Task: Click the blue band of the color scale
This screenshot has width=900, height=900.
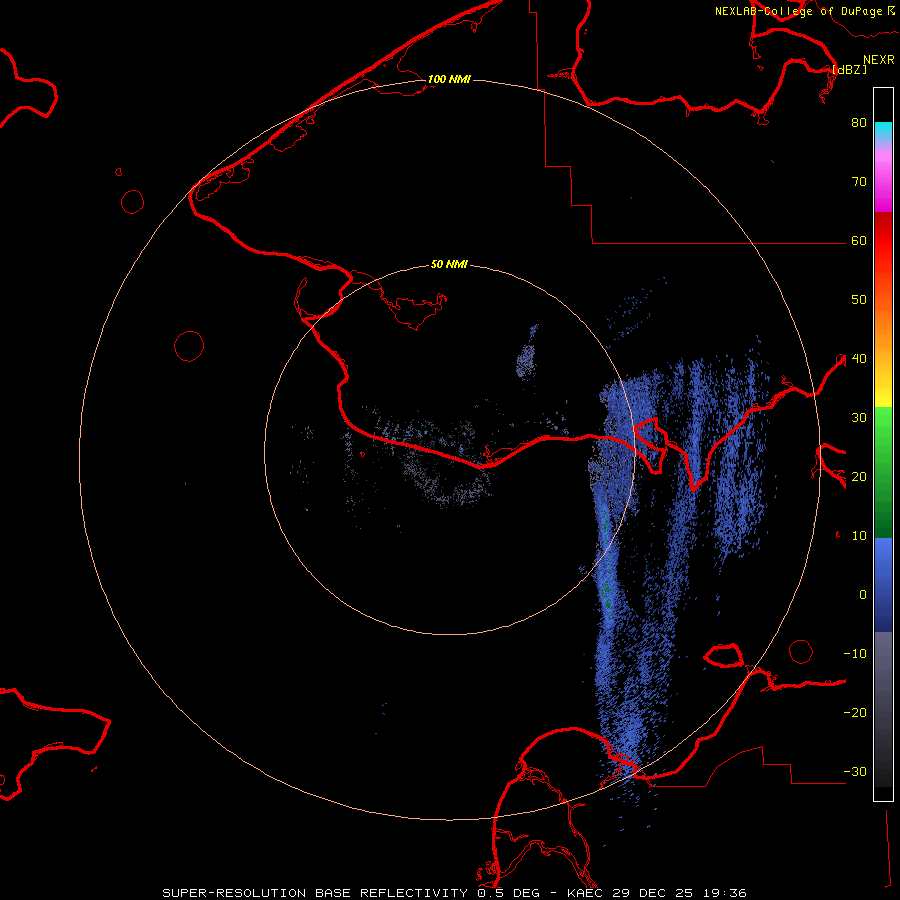Action: pyautogui.click(x=883, y=584)
